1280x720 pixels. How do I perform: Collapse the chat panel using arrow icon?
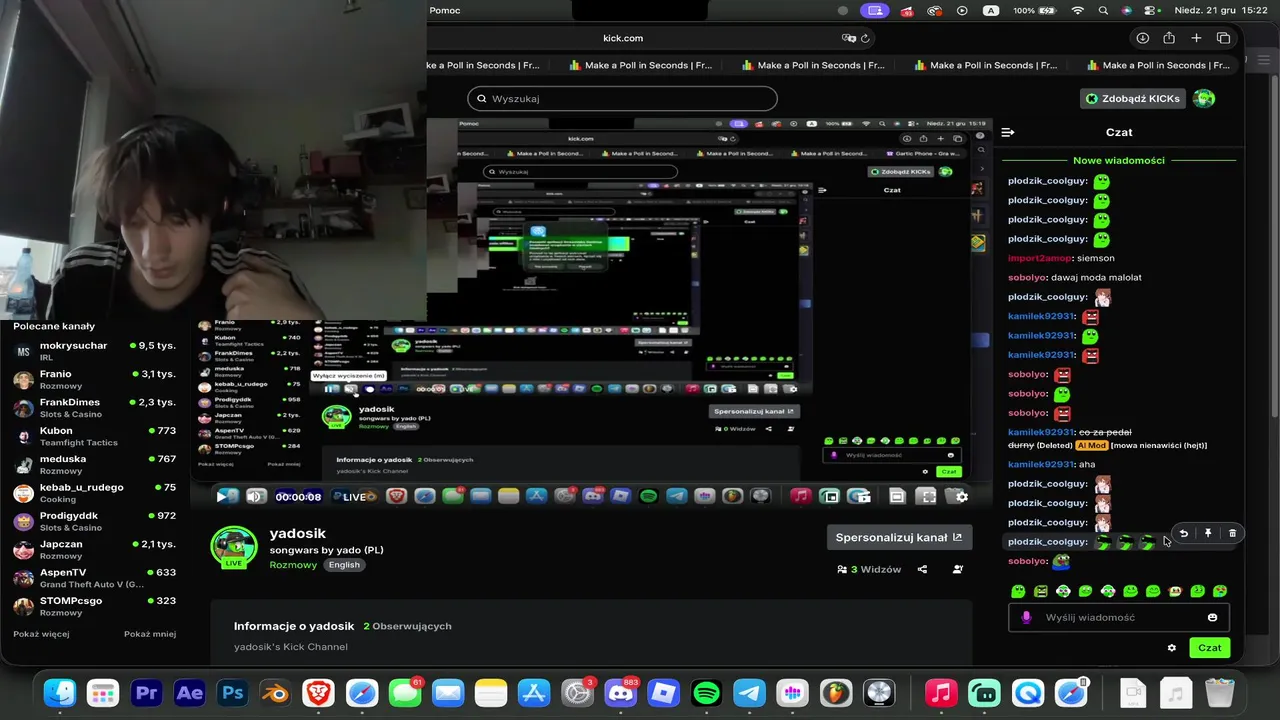click(1008, 132)
